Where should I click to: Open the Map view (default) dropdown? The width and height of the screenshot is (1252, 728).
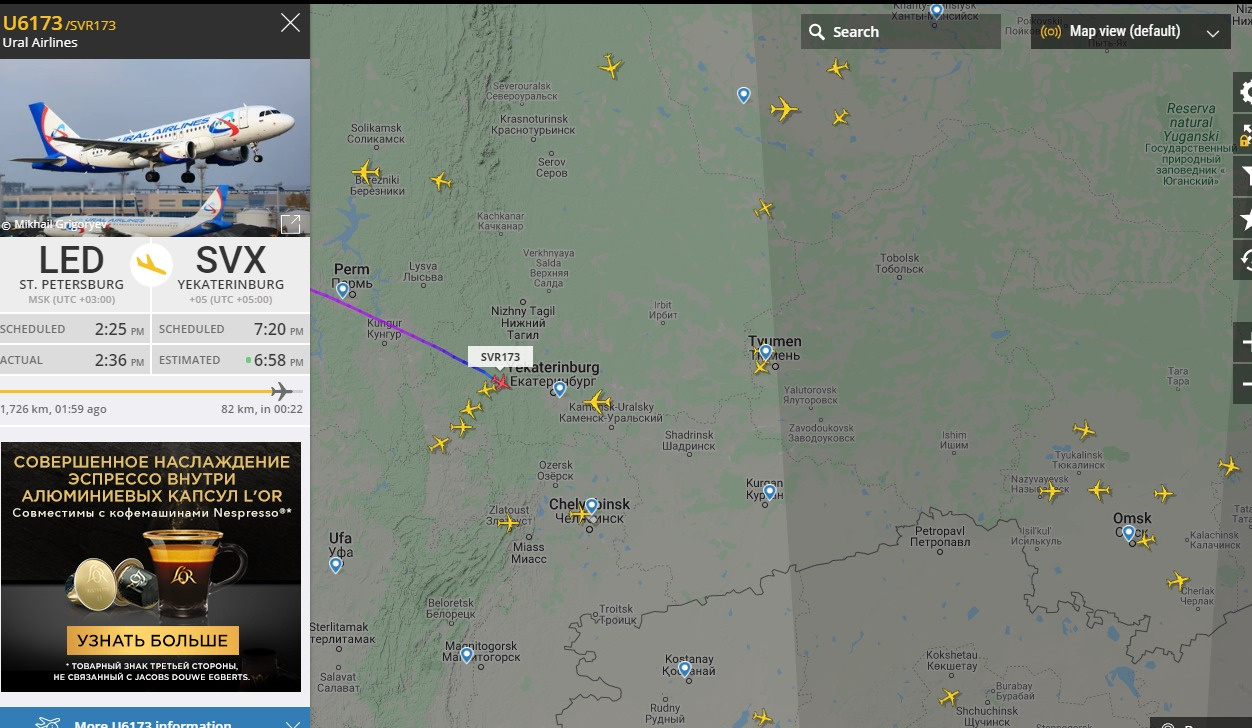(1130, 31)
